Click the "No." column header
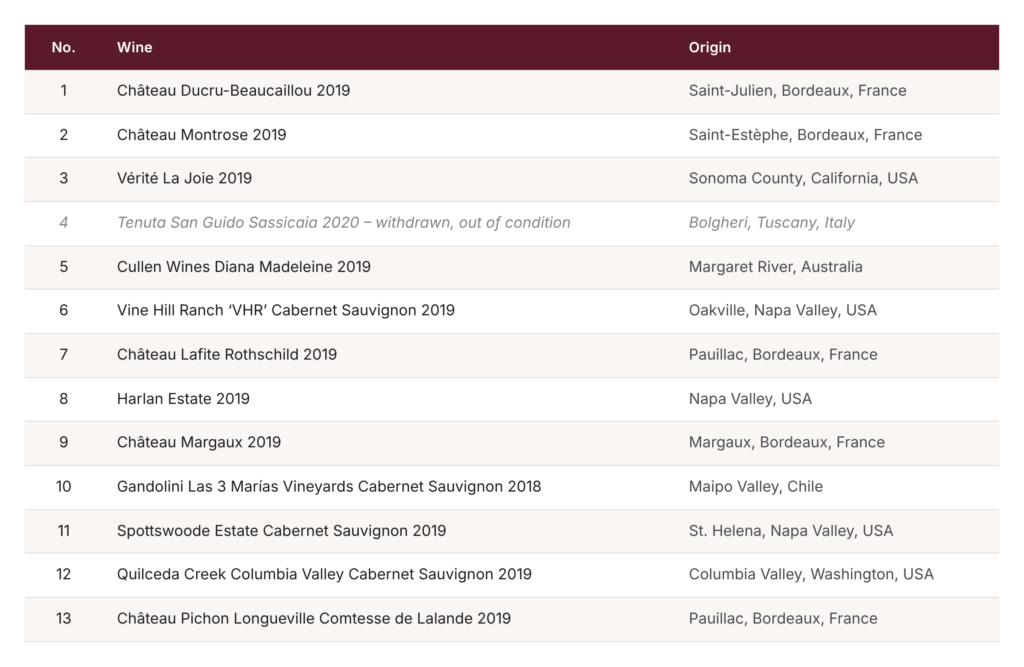The width and height of the screenshot is (1024, 667). pyautogui.click(x=63, y=47)
